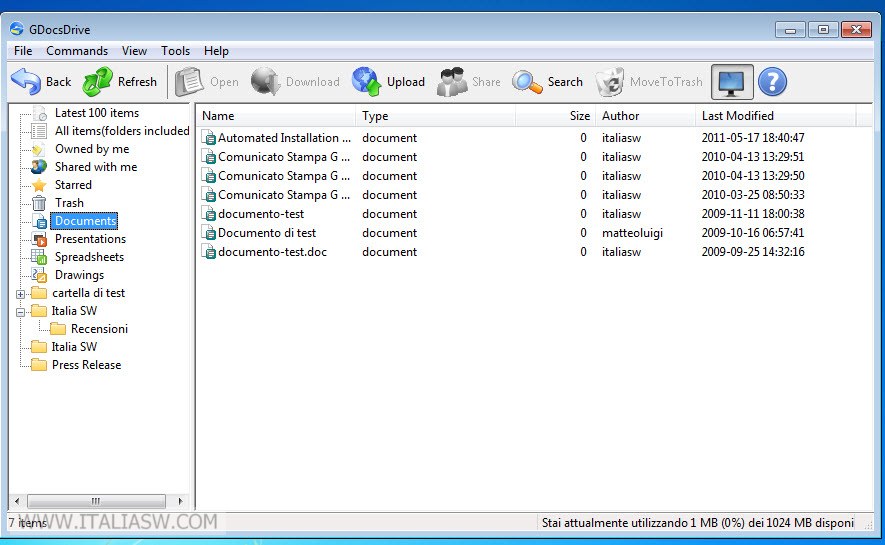Image resolution: width=885 pixels, height=545 pixels.
Task: Open the File menu
Action: [23, 51]
